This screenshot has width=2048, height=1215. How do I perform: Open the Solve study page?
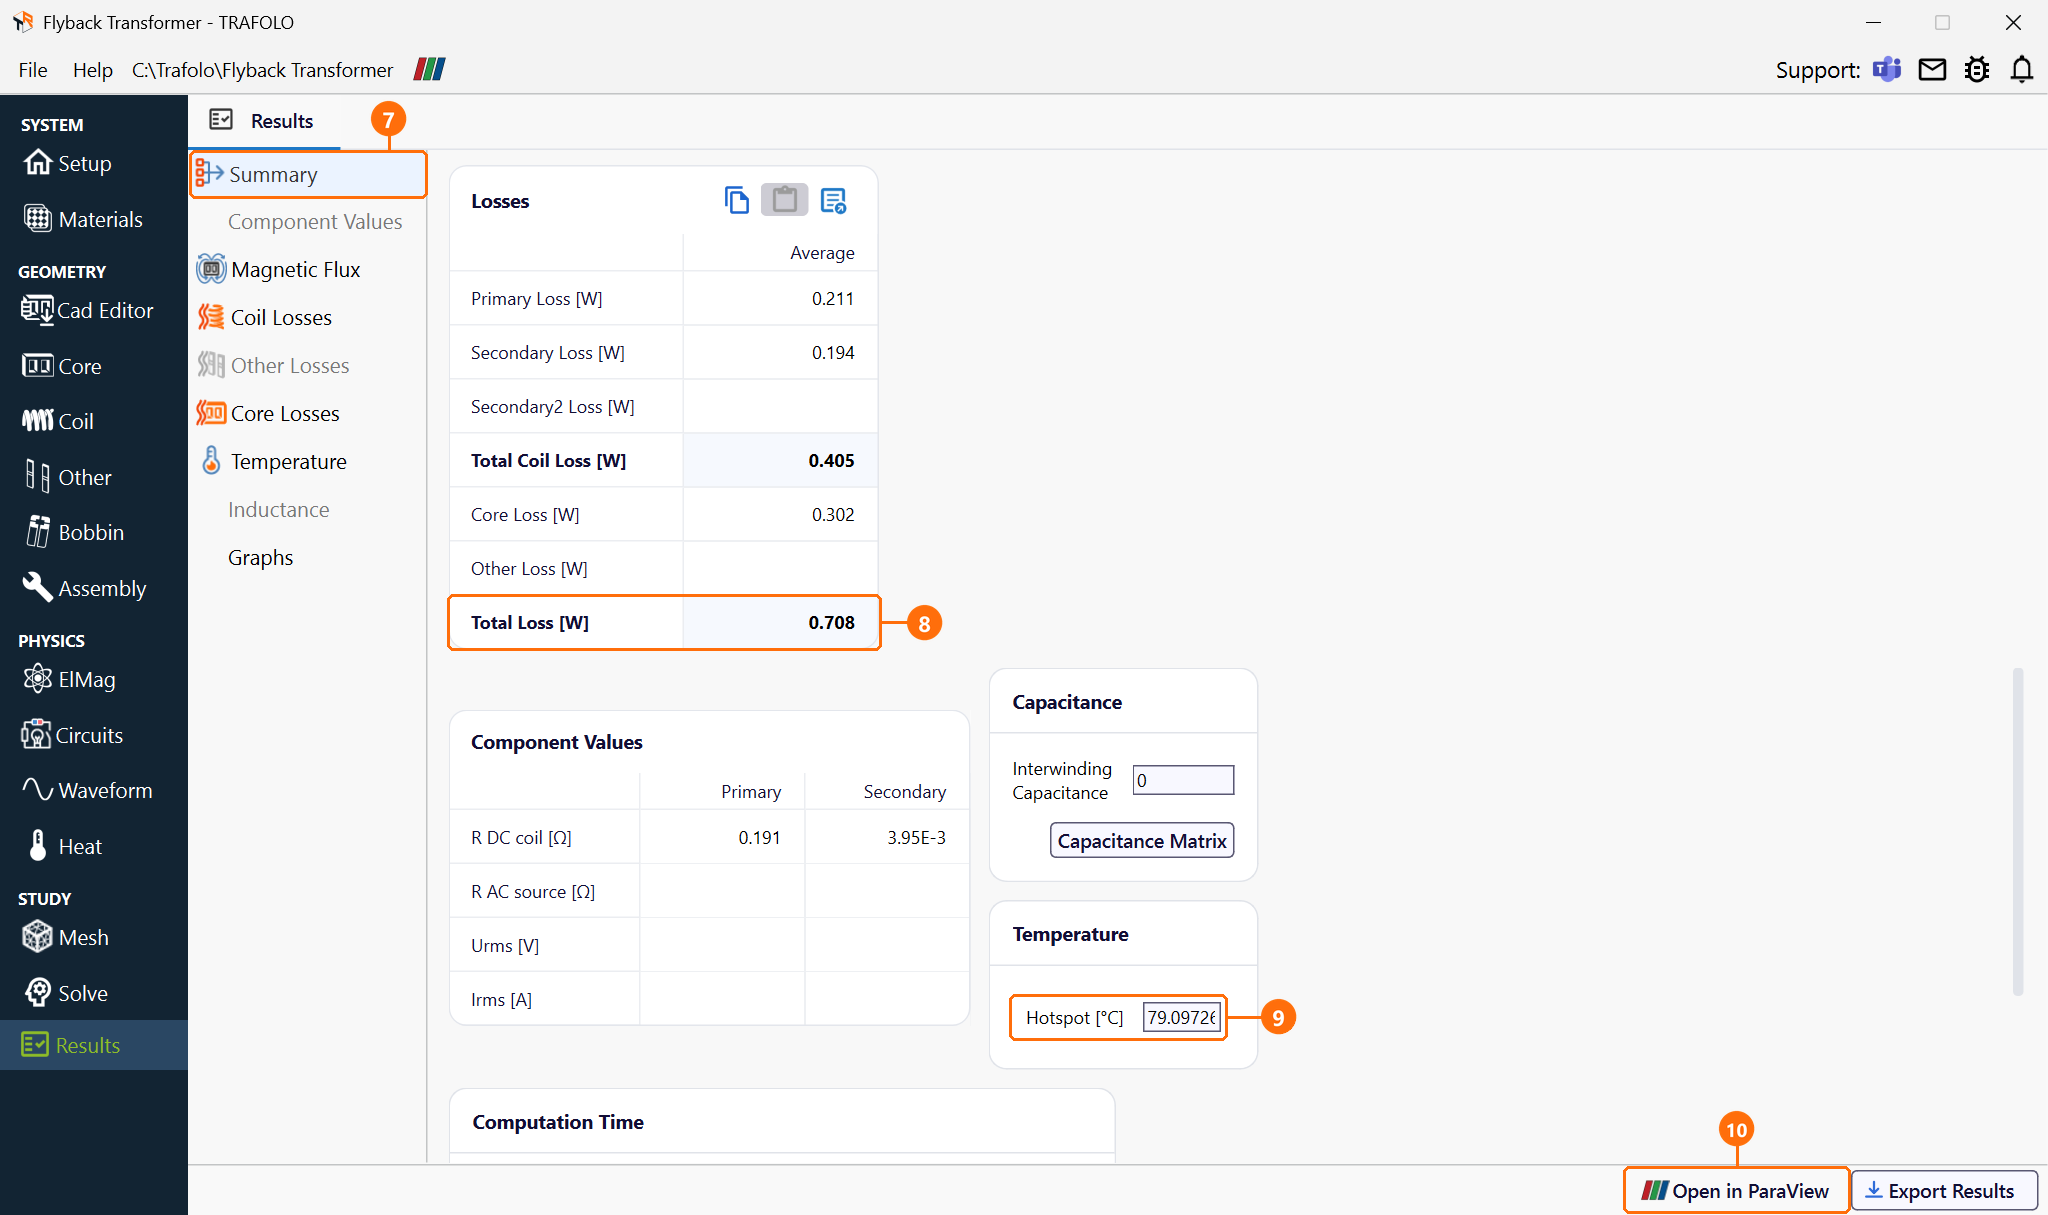(x=66, y=993)
